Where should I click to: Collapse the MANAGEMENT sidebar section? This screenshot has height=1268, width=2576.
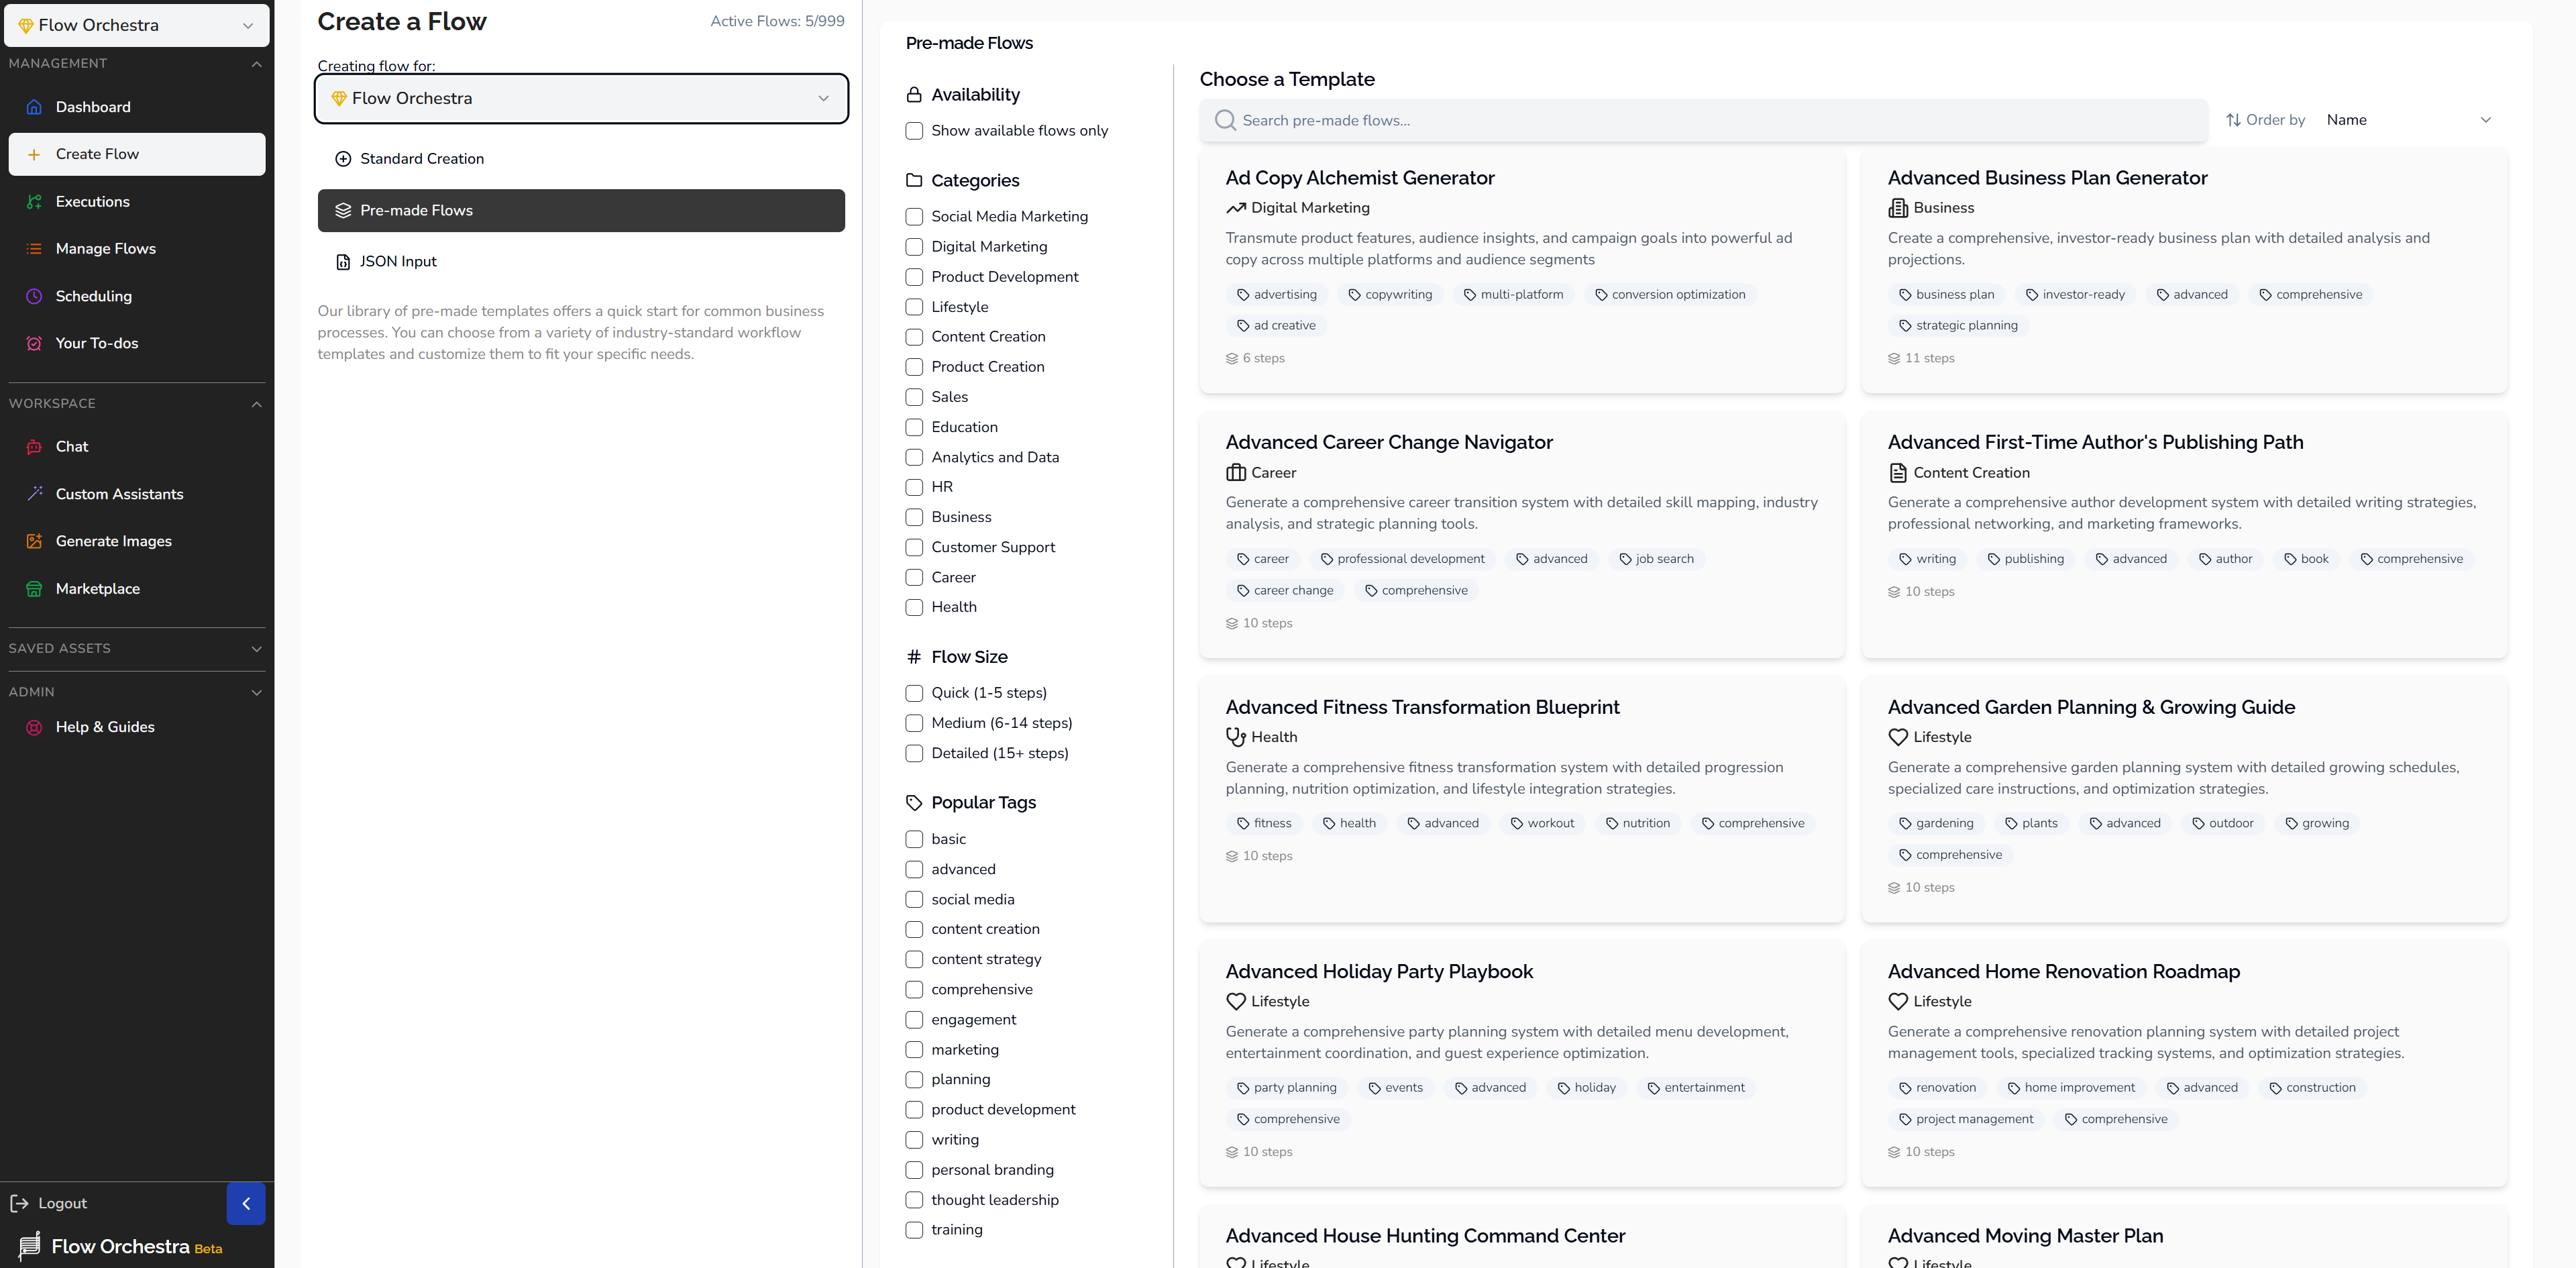coord(256,64)
